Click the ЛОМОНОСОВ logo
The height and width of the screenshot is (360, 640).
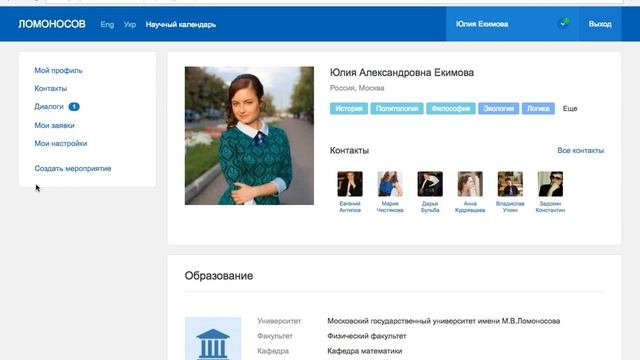pyautogui.click(x=52, y=24)
